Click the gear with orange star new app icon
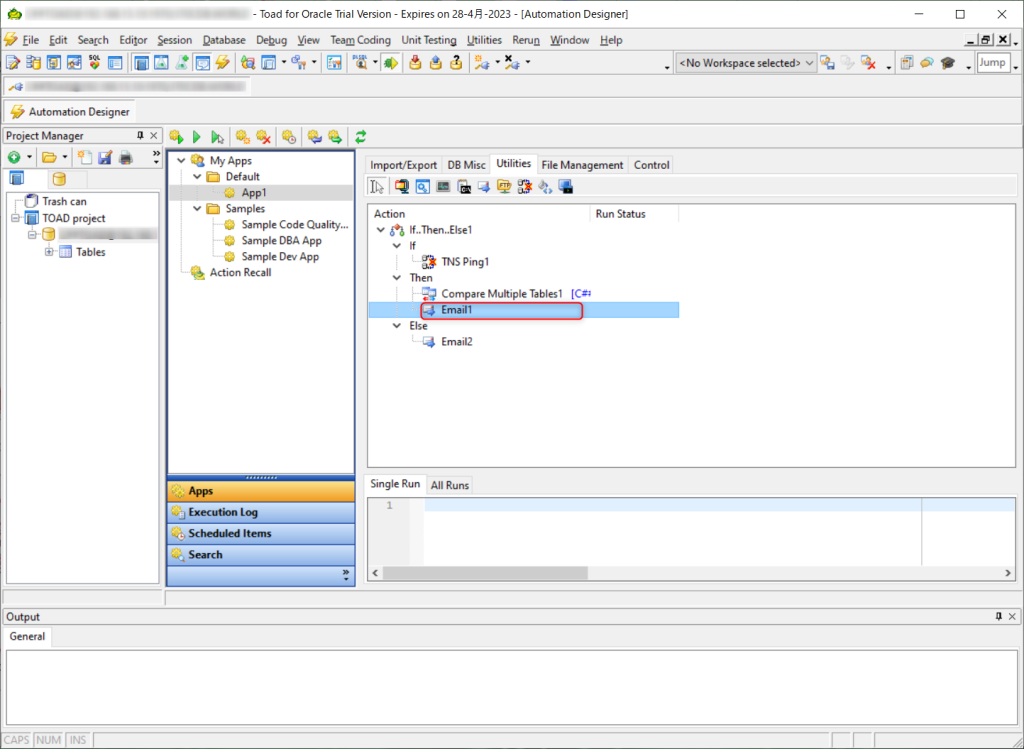Viewport: 1024px width, 749px height. pyautogui.click(x=243, y=137)
